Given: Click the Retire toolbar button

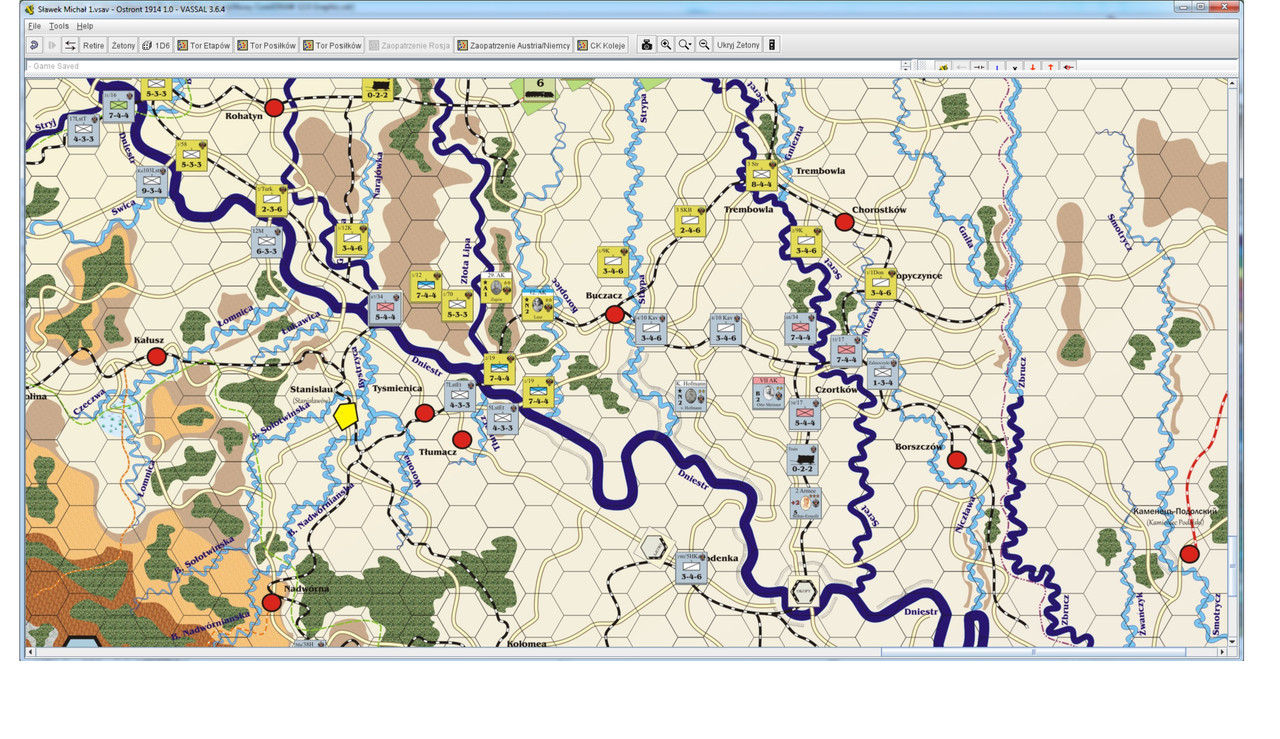Looking at the screenshot, I should 94,45.
